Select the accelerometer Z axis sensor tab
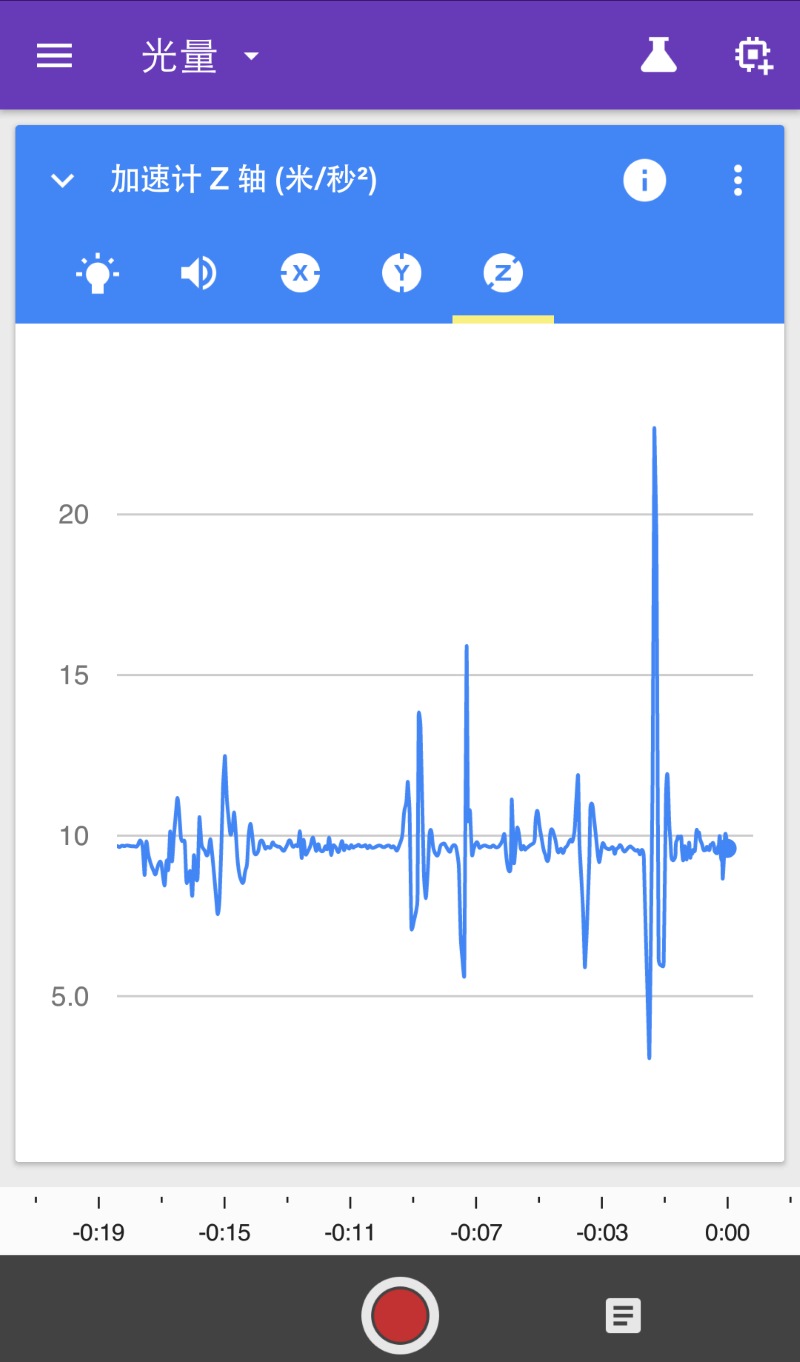The height and width of the screenshot is (1362, 800). tap(503, 273)
